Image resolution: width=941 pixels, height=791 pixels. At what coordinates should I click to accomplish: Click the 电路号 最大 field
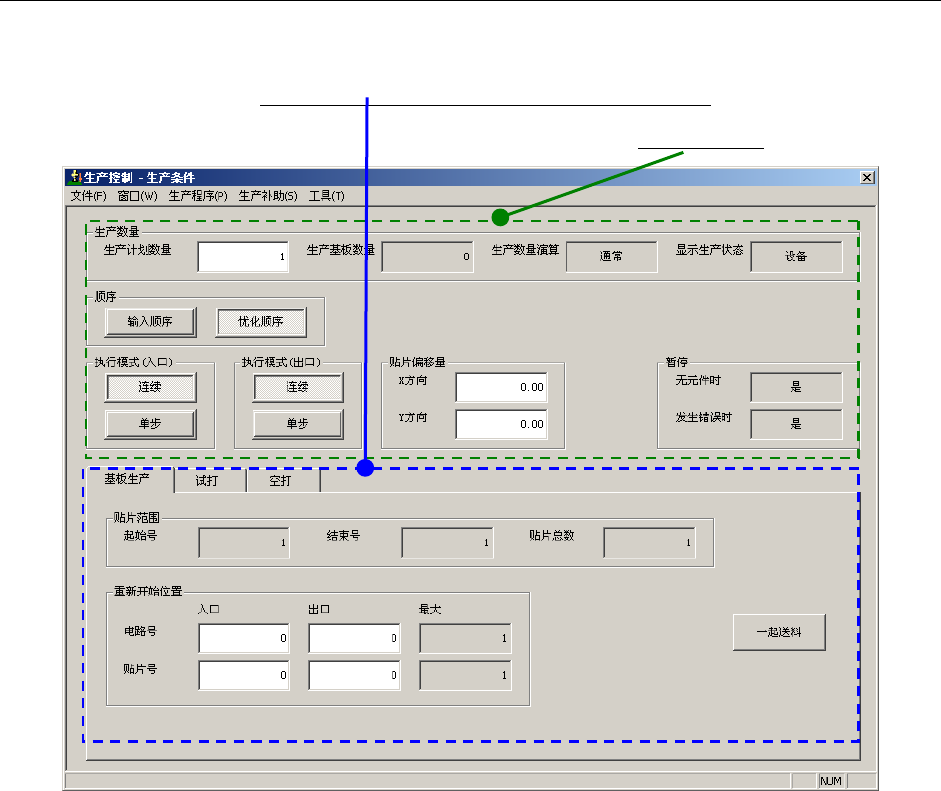pos(465,639)
